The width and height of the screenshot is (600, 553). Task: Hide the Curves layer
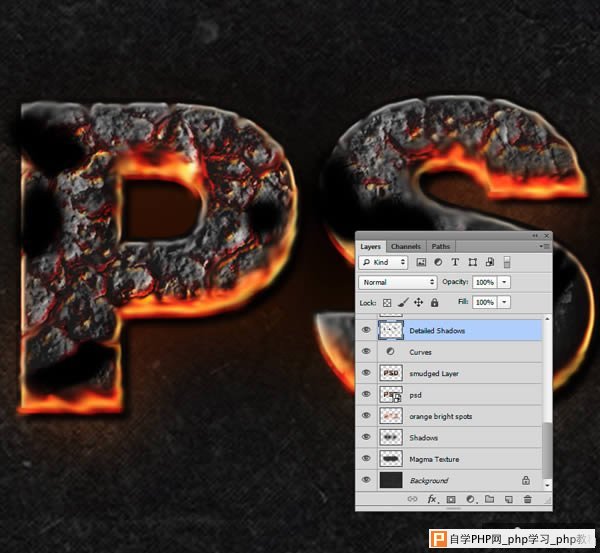pos(366,351)
